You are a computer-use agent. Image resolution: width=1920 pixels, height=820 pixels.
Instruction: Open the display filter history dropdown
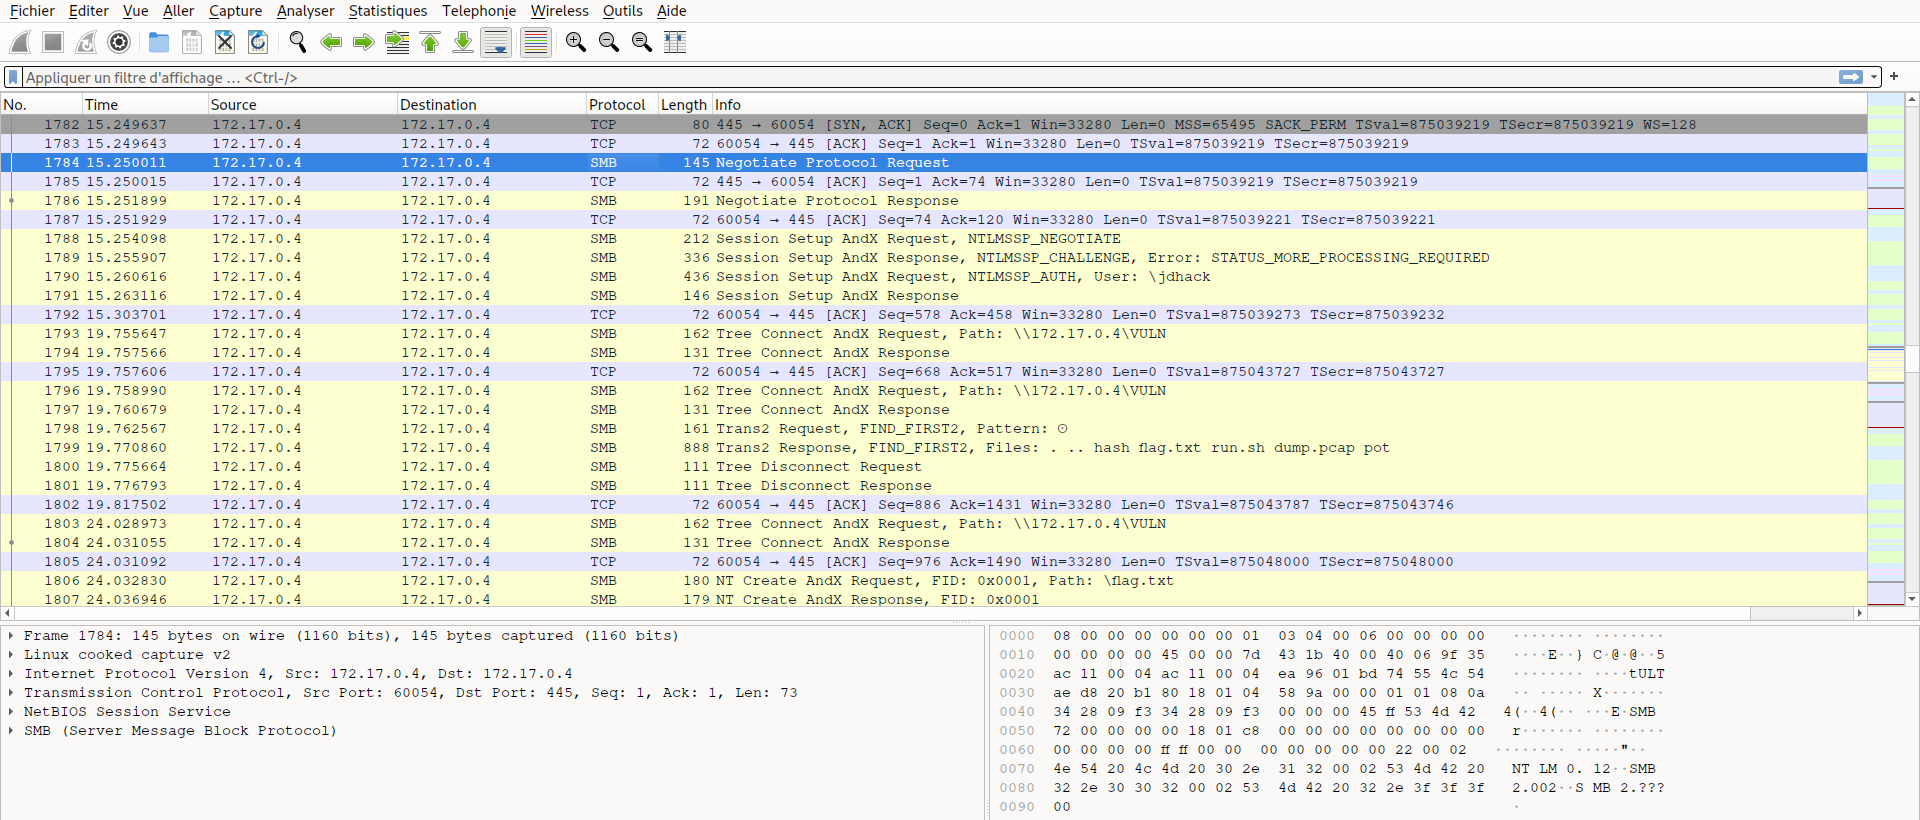pyautogui.click(x=1874, y=77)
